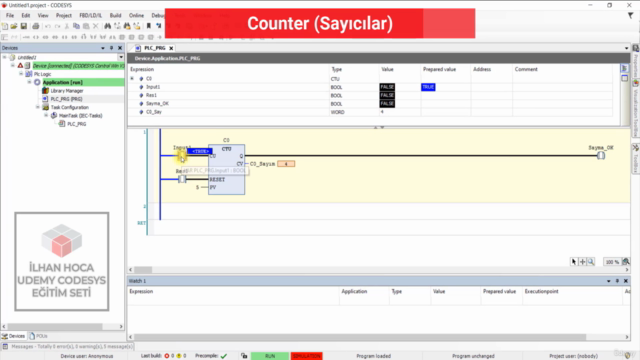
Task: Open the Online menu
Action: [x=136, y=16]
